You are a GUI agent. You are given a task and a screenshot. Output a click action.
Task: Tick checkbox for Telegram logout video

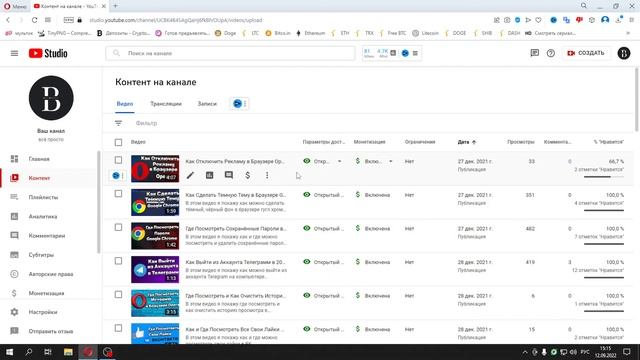click(x=118, y=261)
